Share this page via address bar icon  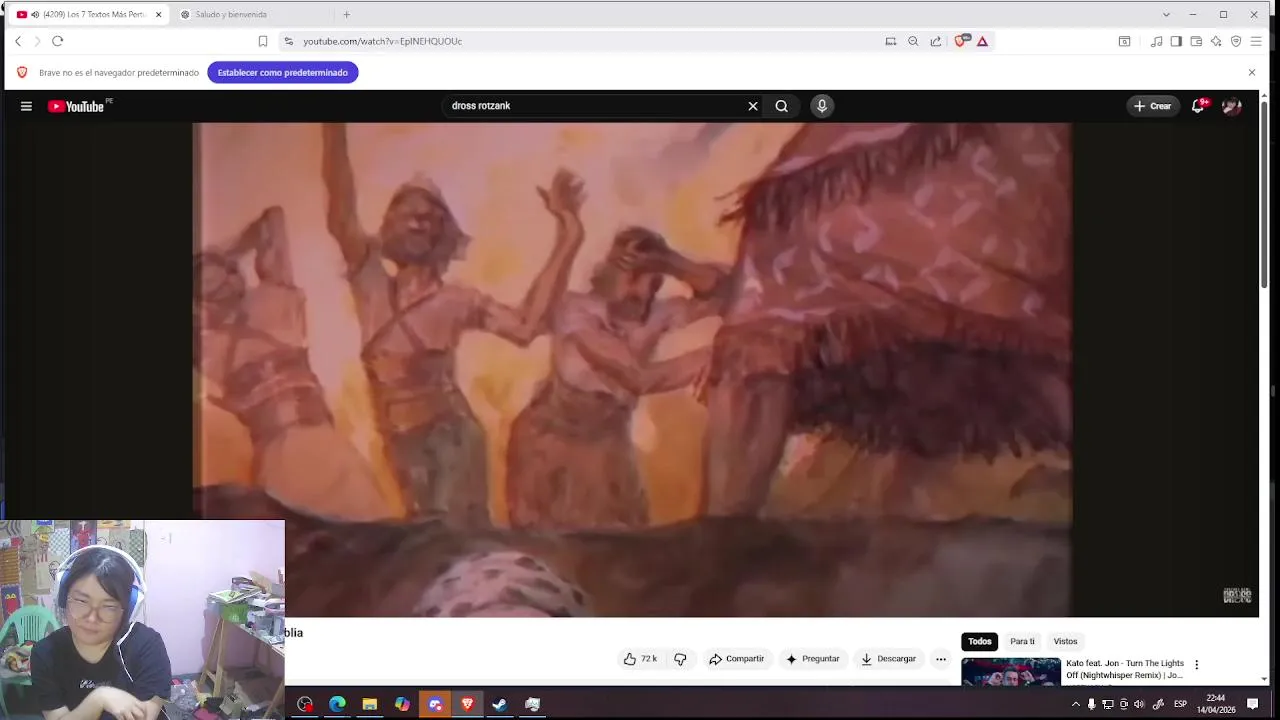tap(936, 41)
